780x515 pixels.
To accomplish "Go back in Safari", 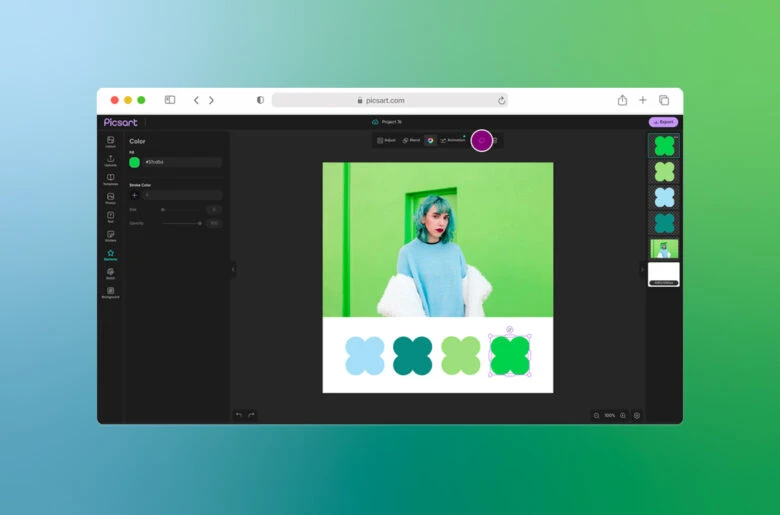I will (196, 101).
